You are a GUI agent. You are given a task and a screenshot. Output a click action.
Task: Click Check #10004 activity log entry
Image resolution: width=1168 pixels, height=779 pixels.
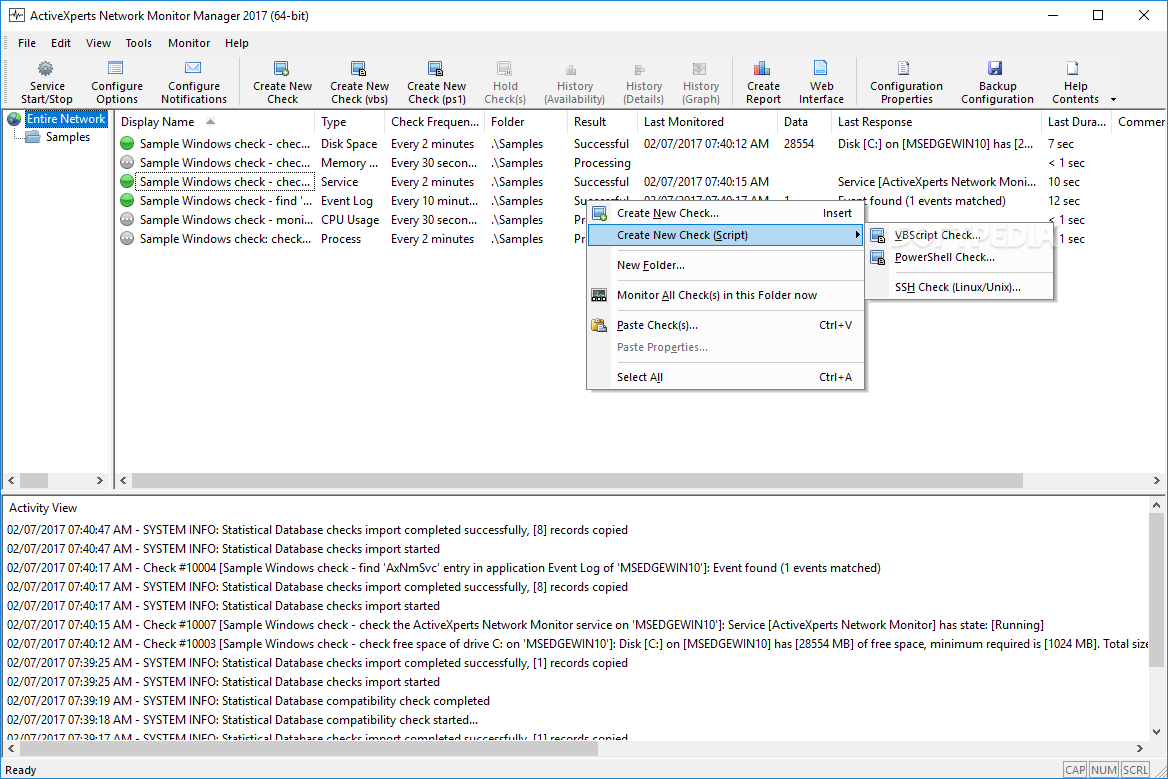coord(444,567)
